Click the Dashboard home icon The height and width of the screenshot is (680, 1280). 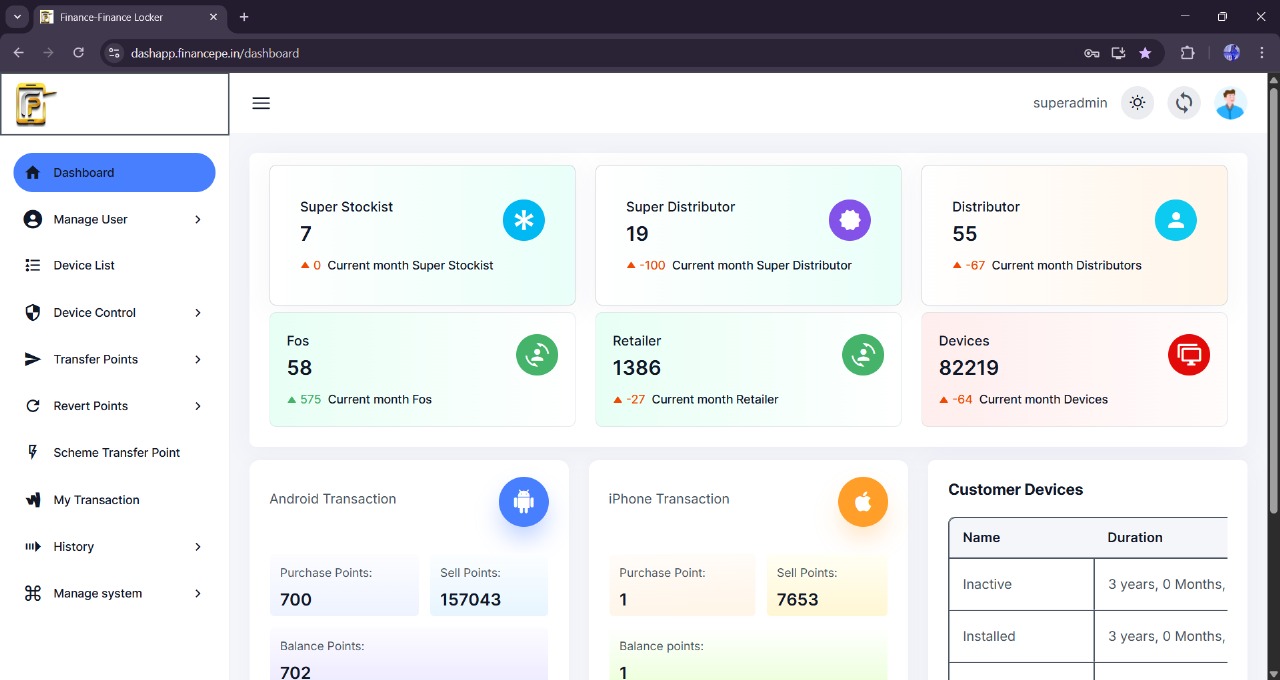tap(33, 172)
